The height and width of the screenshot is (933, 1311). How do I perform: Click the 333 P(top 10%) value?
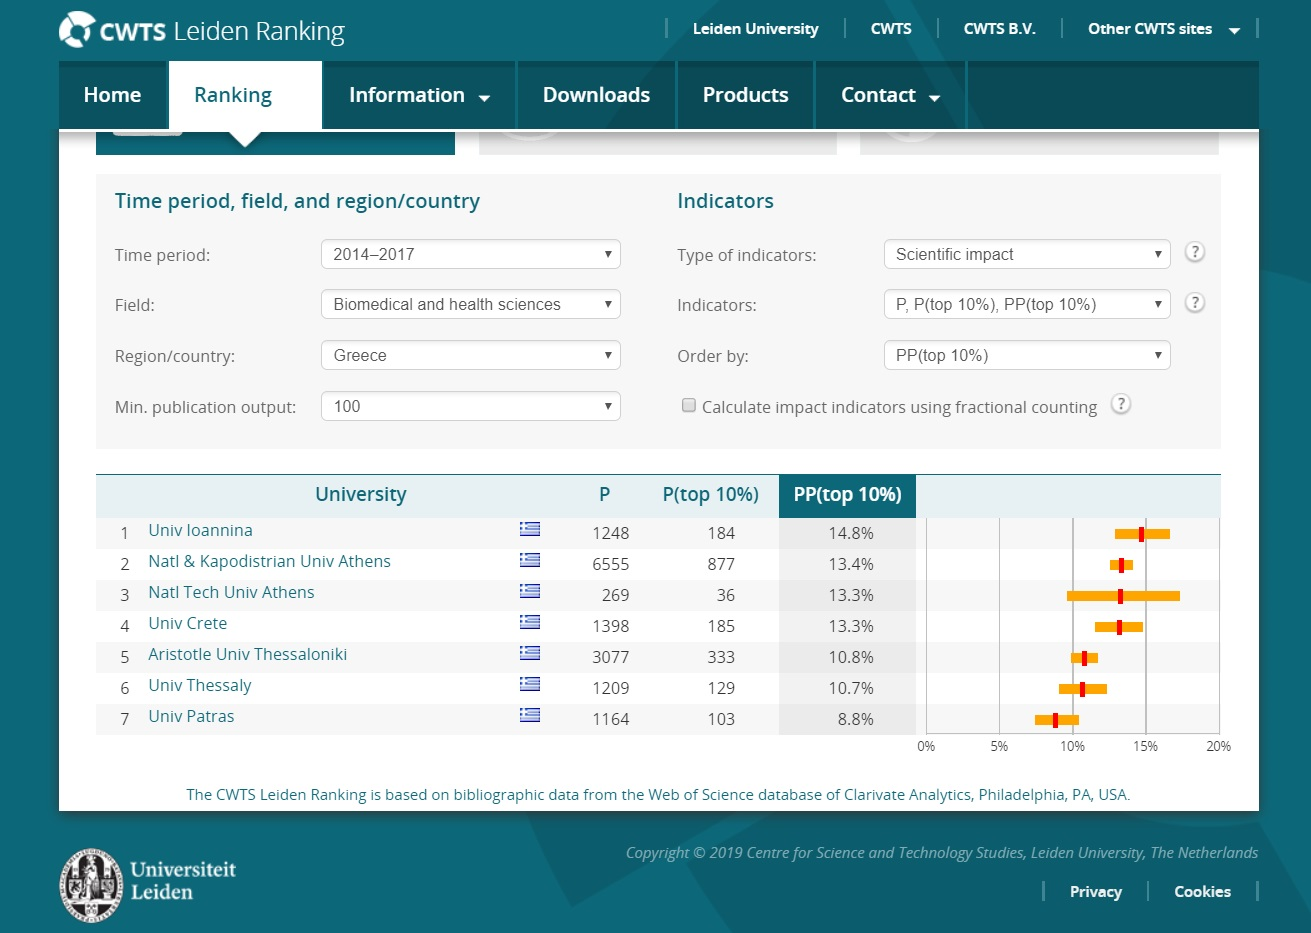pyautogui.click(x=721, y=657)
